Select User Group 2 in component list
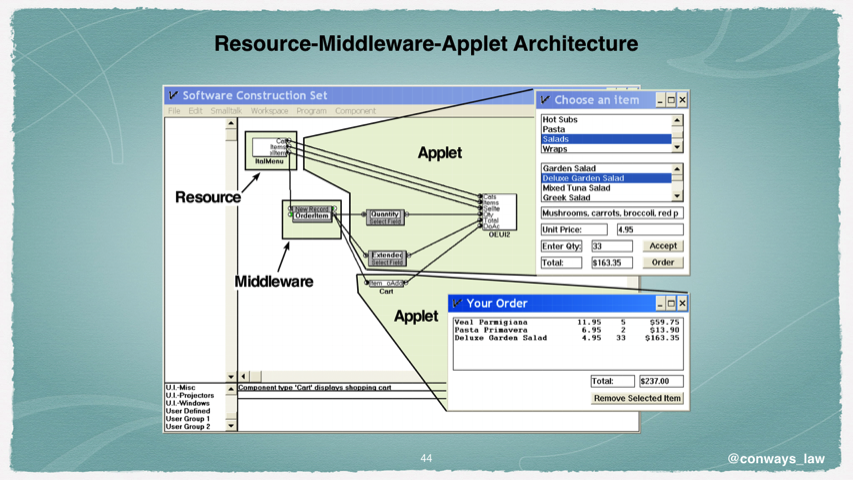Viewport: 853px width, 480px height. 188,427
